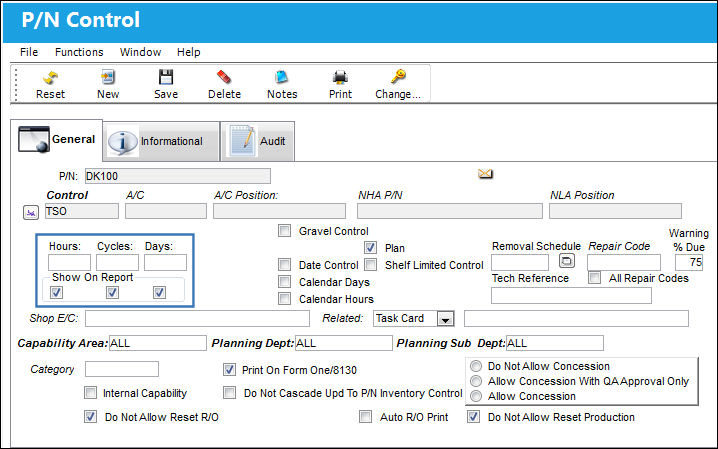718x449 pixels.
Task: Uncheck the Plan checkbox
Action: 370,248
